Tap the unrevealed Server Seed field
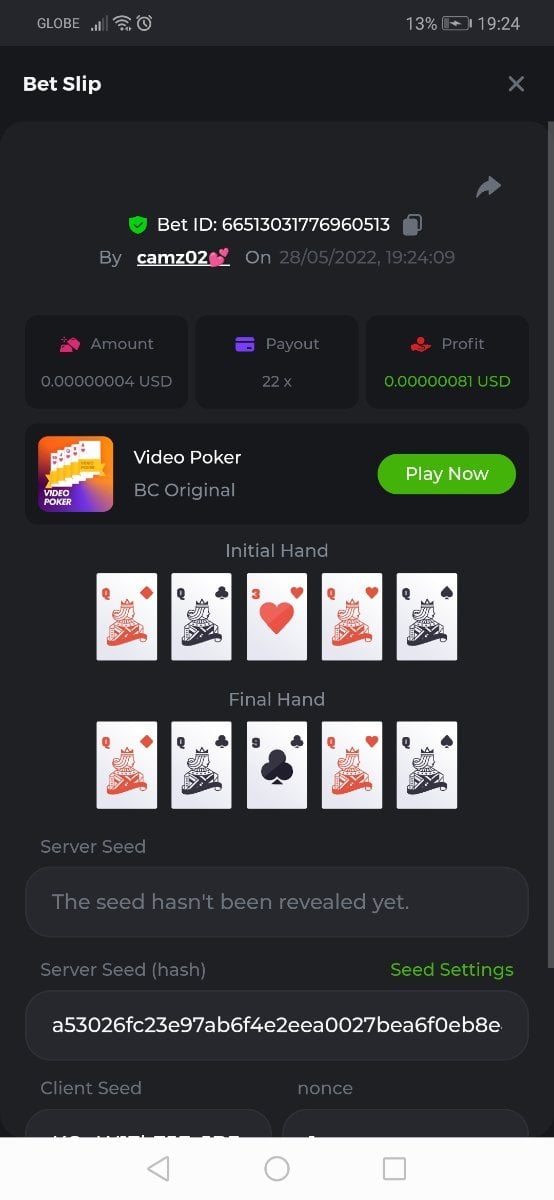Viewport: 554px width, 1200px height. click(x=277, y=902)
